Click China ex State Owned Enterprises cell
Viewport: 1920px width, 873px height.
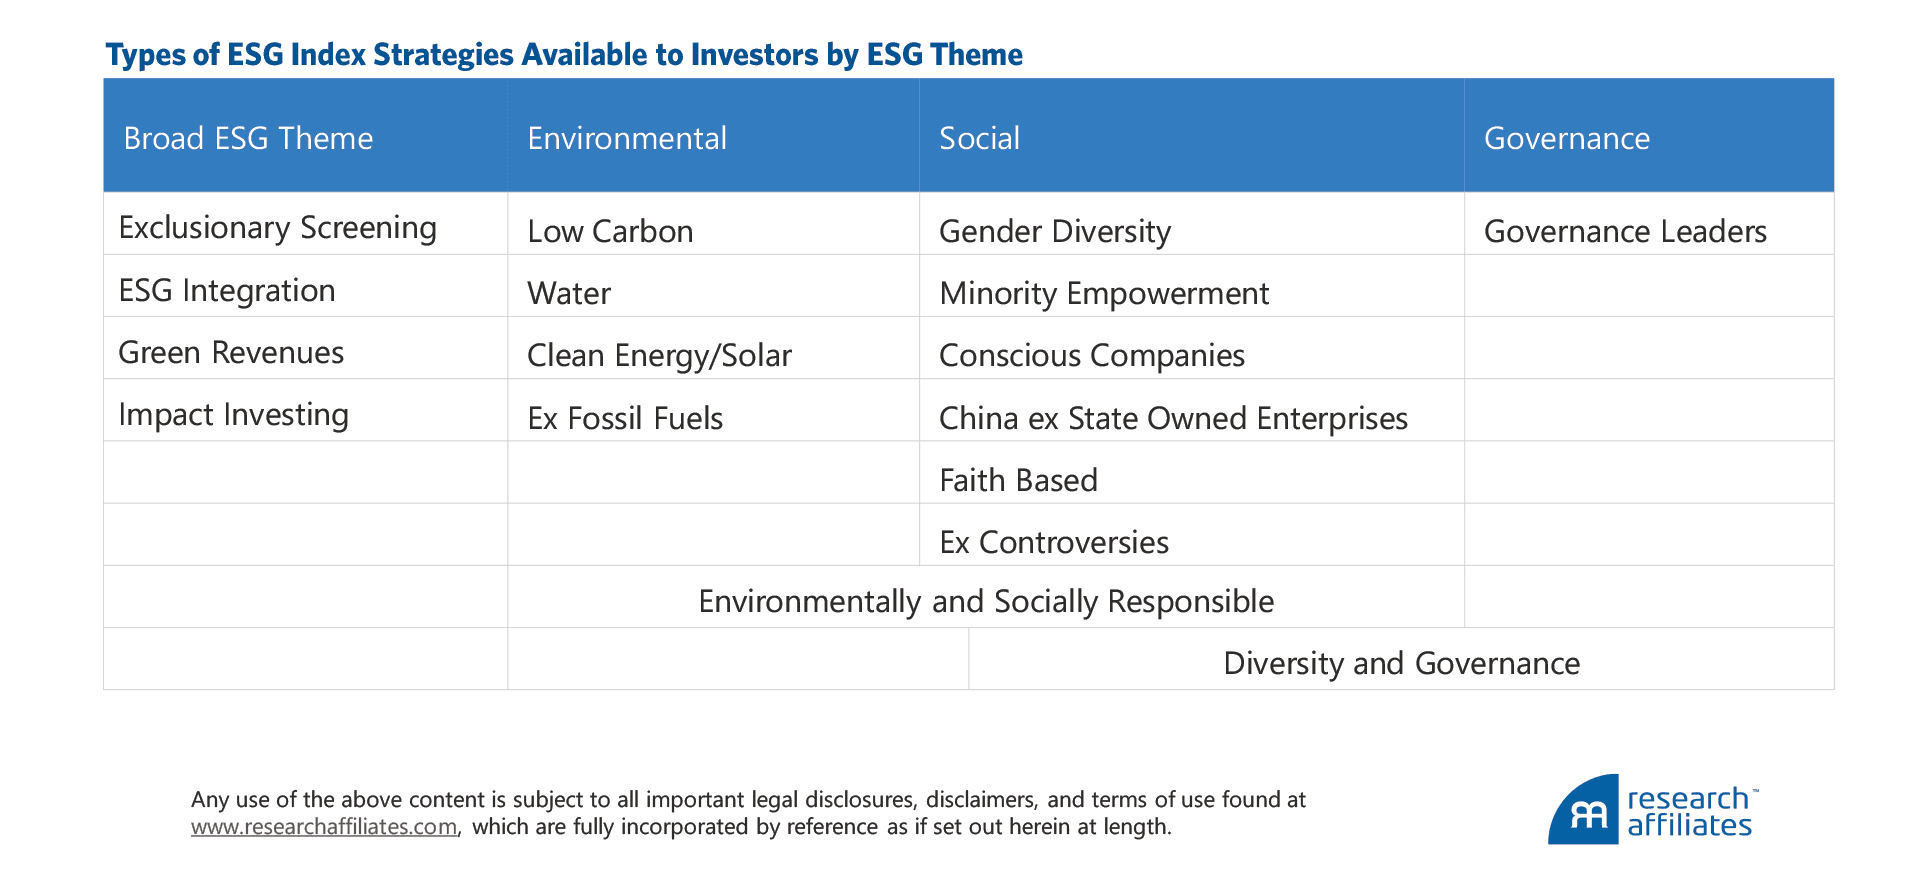pyautogui.click(x=1173, y=418)
